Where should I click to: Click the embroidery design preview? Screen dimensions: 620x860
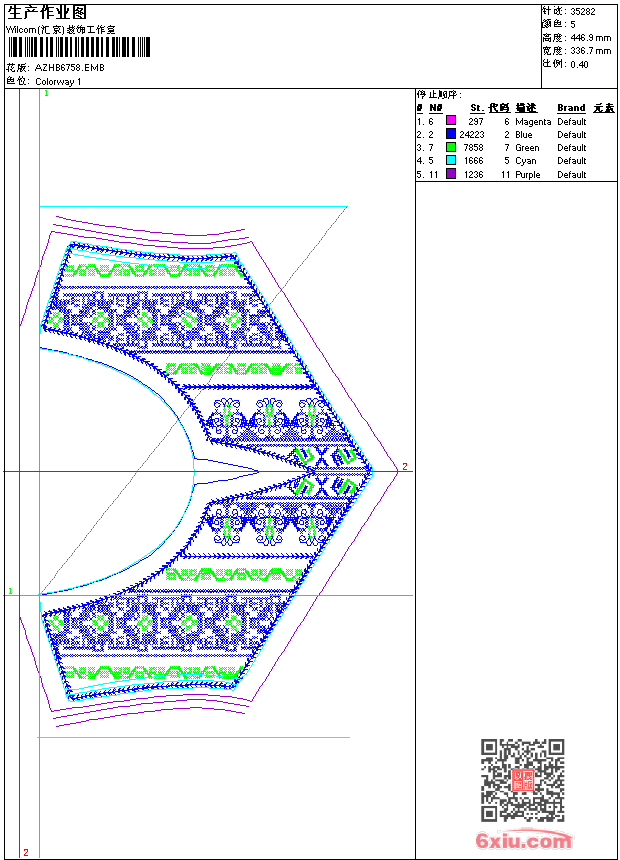click(x=208, y=472)
